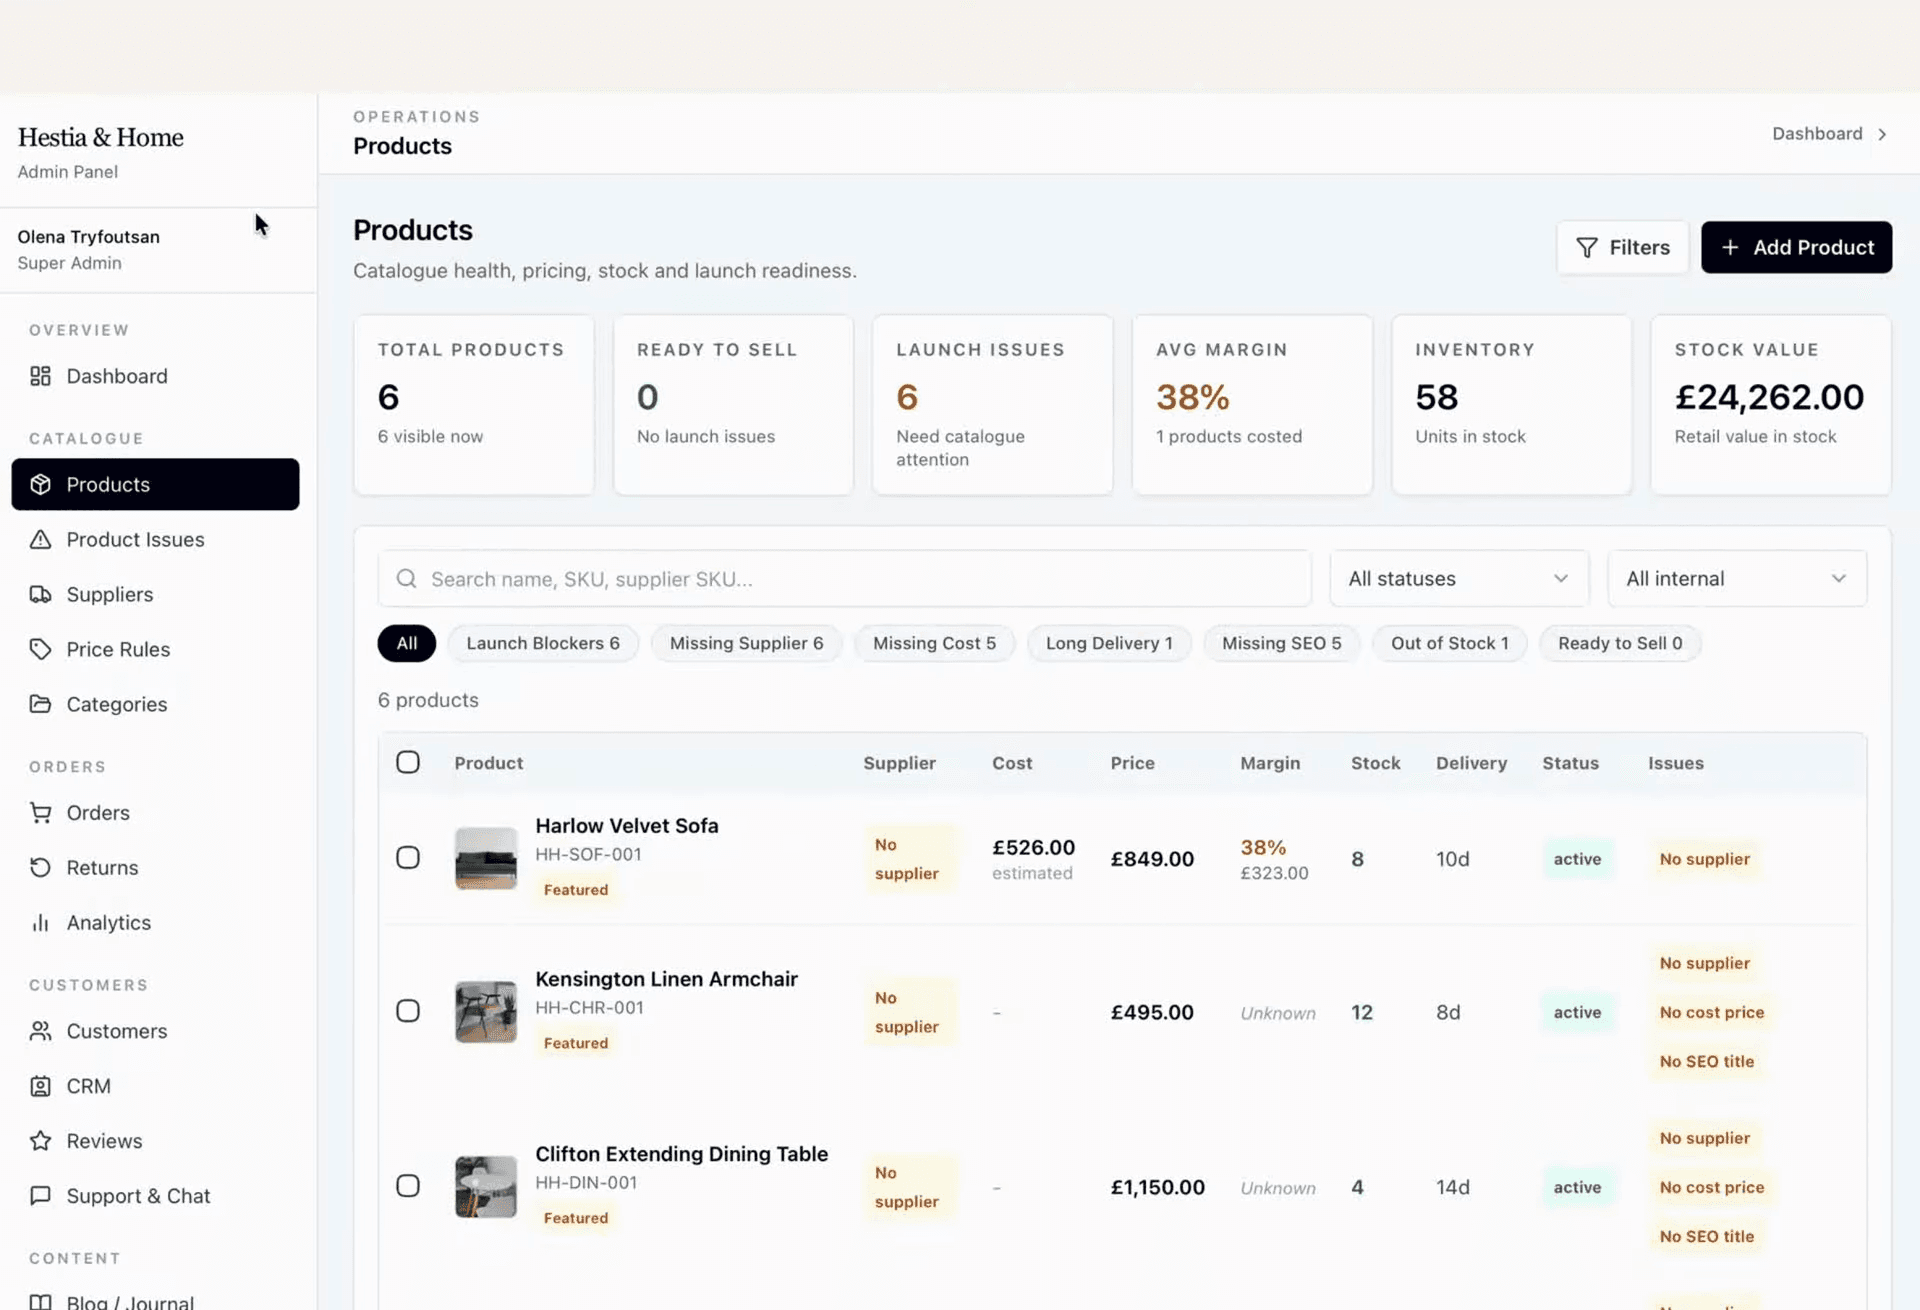Select the Missing Cost 5 filter pill

[935, 643]
